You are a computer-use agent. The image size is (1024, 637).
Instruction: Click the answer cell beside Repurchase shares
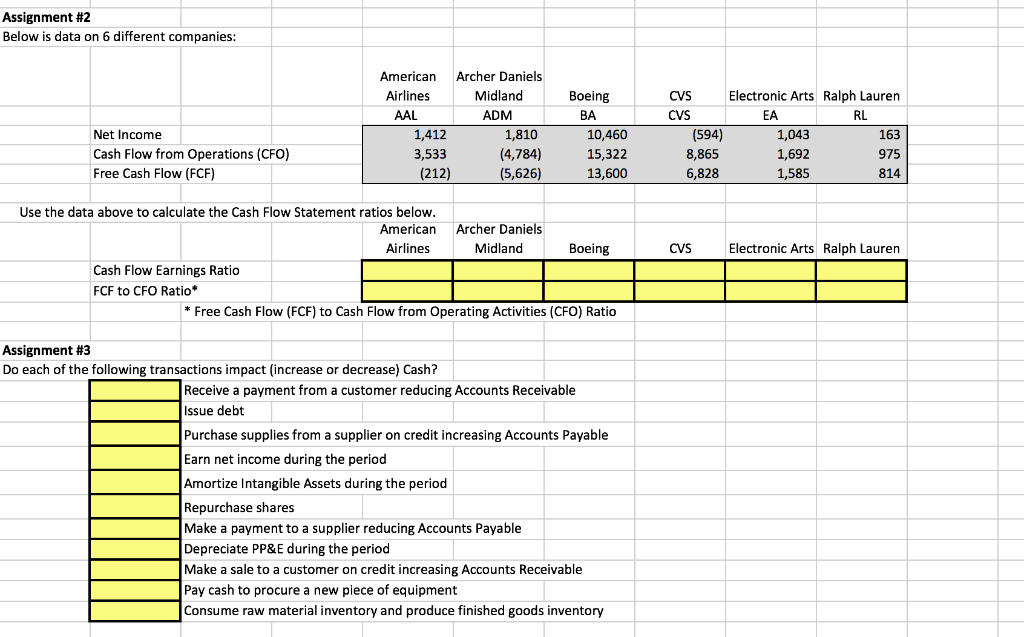[x=134, y=507]
